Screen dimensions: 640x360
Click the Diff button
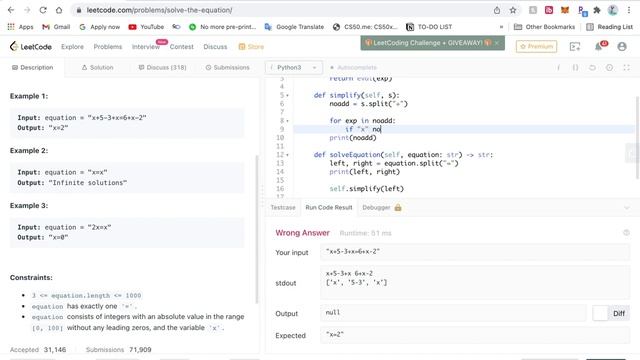(x=619, y=313)
